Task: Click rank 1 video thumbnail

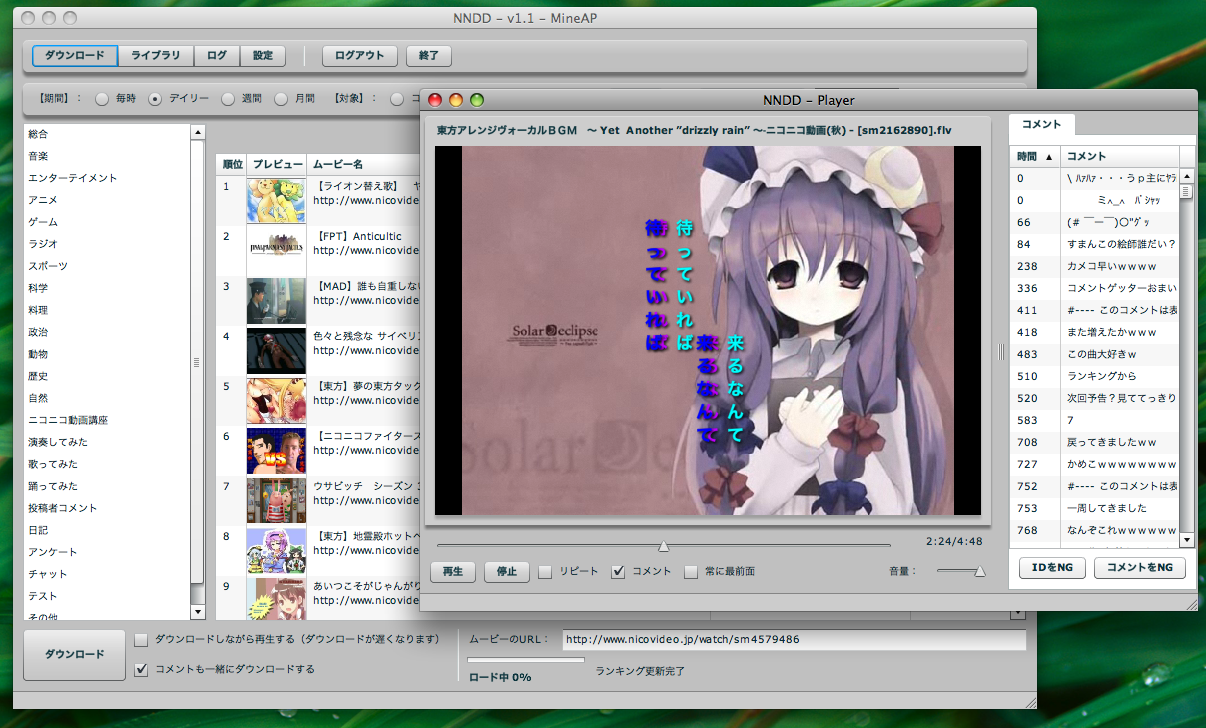Action: [276, 201]
